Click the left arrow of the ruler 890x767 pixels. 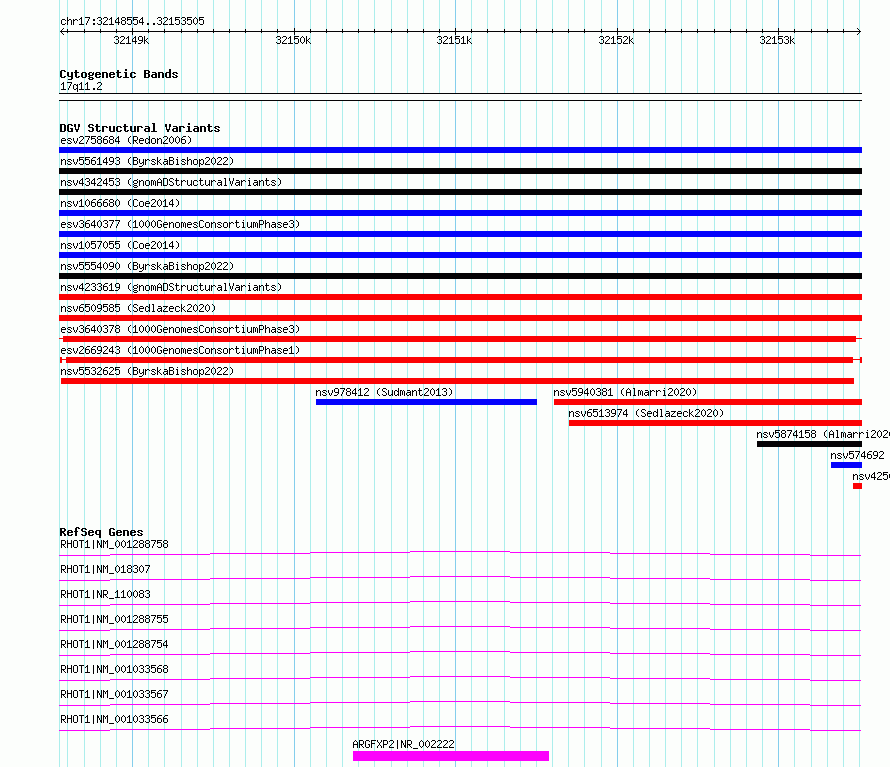pos(62,31)
